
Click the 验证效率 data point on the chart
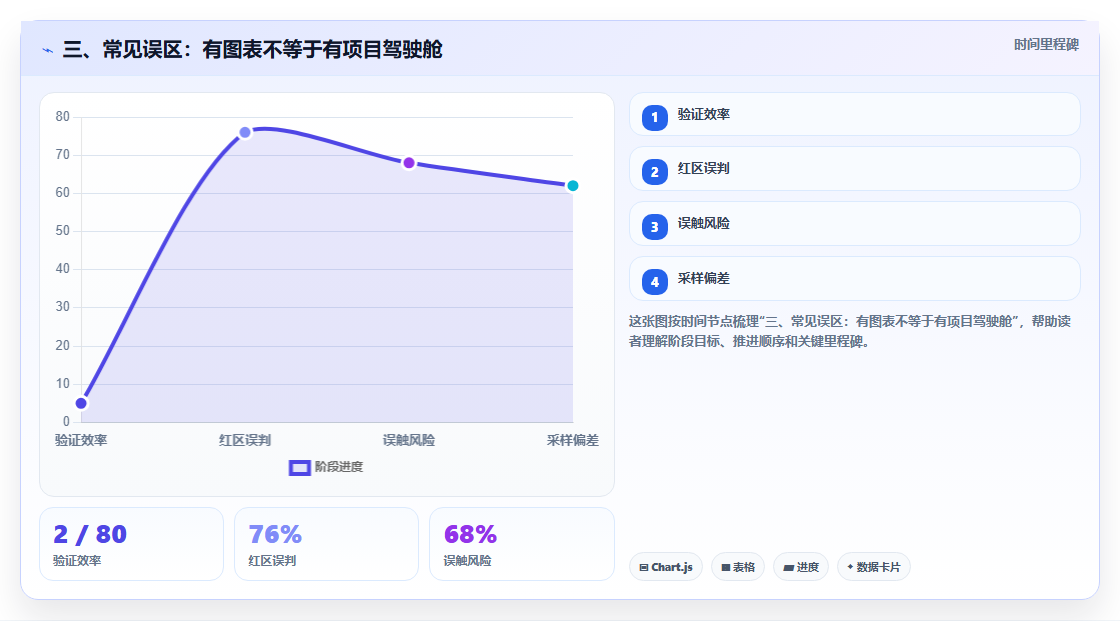[81, 403]
